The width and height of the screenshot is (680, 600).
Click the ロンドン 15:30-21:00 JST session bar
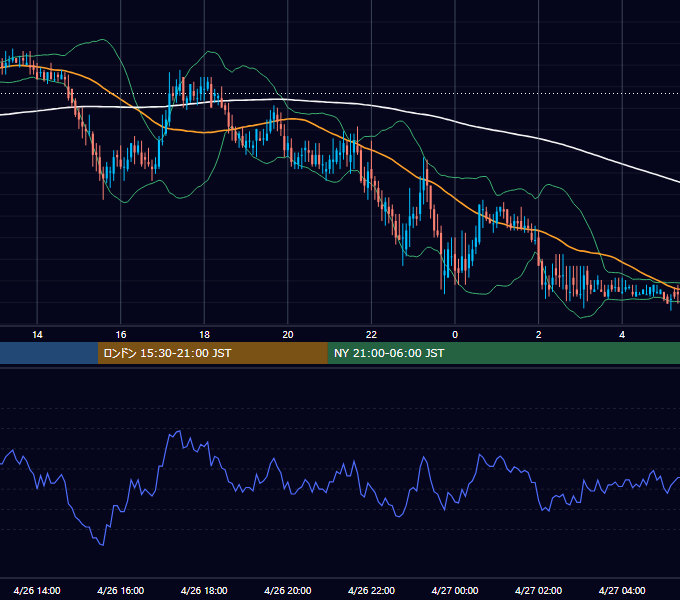tap(212, 353)
